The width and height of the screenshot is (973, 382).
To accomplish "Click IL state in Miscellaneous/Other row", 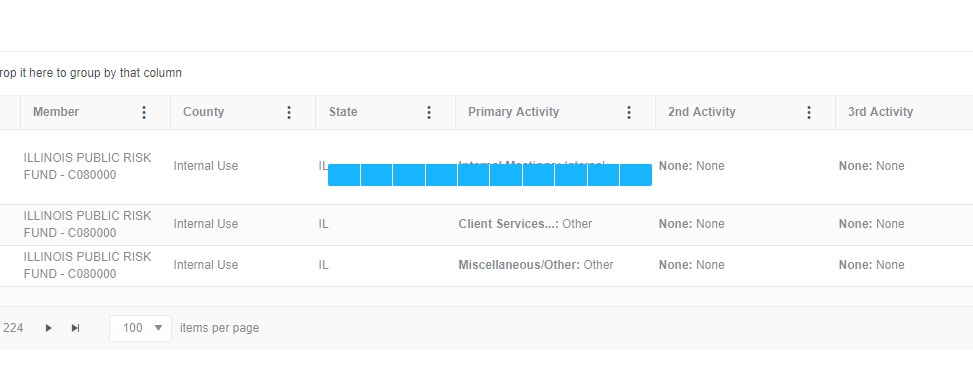I will pos(323,265).
